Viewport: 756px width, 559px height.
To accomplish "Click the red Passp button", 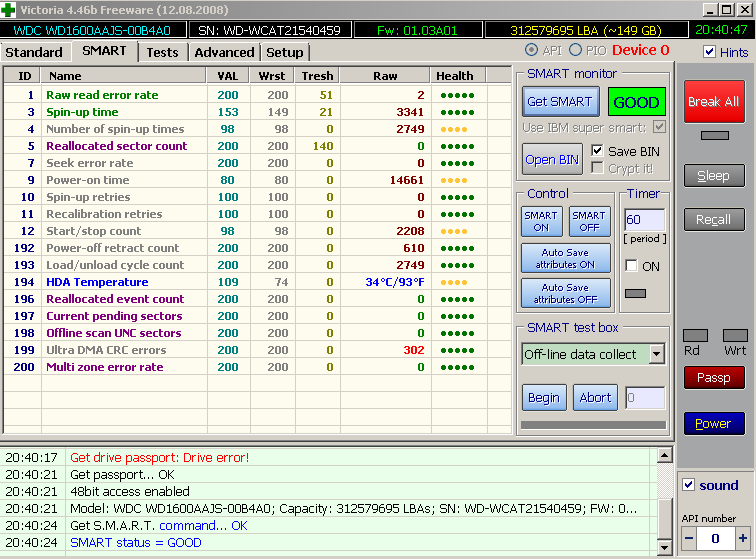I will coord(714,378).
